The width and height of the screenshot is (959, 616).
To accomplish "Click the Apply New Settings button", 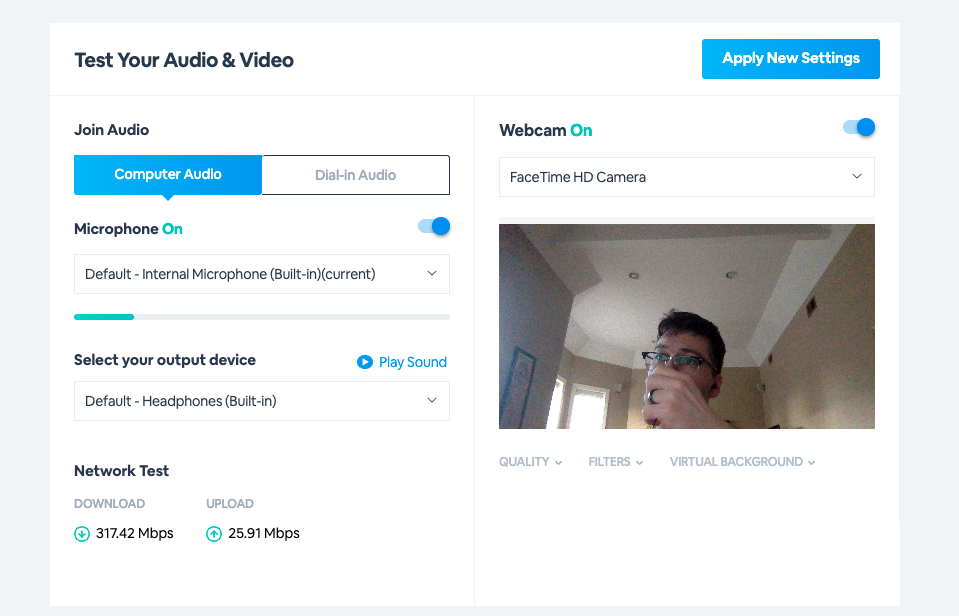I will 790,59.
